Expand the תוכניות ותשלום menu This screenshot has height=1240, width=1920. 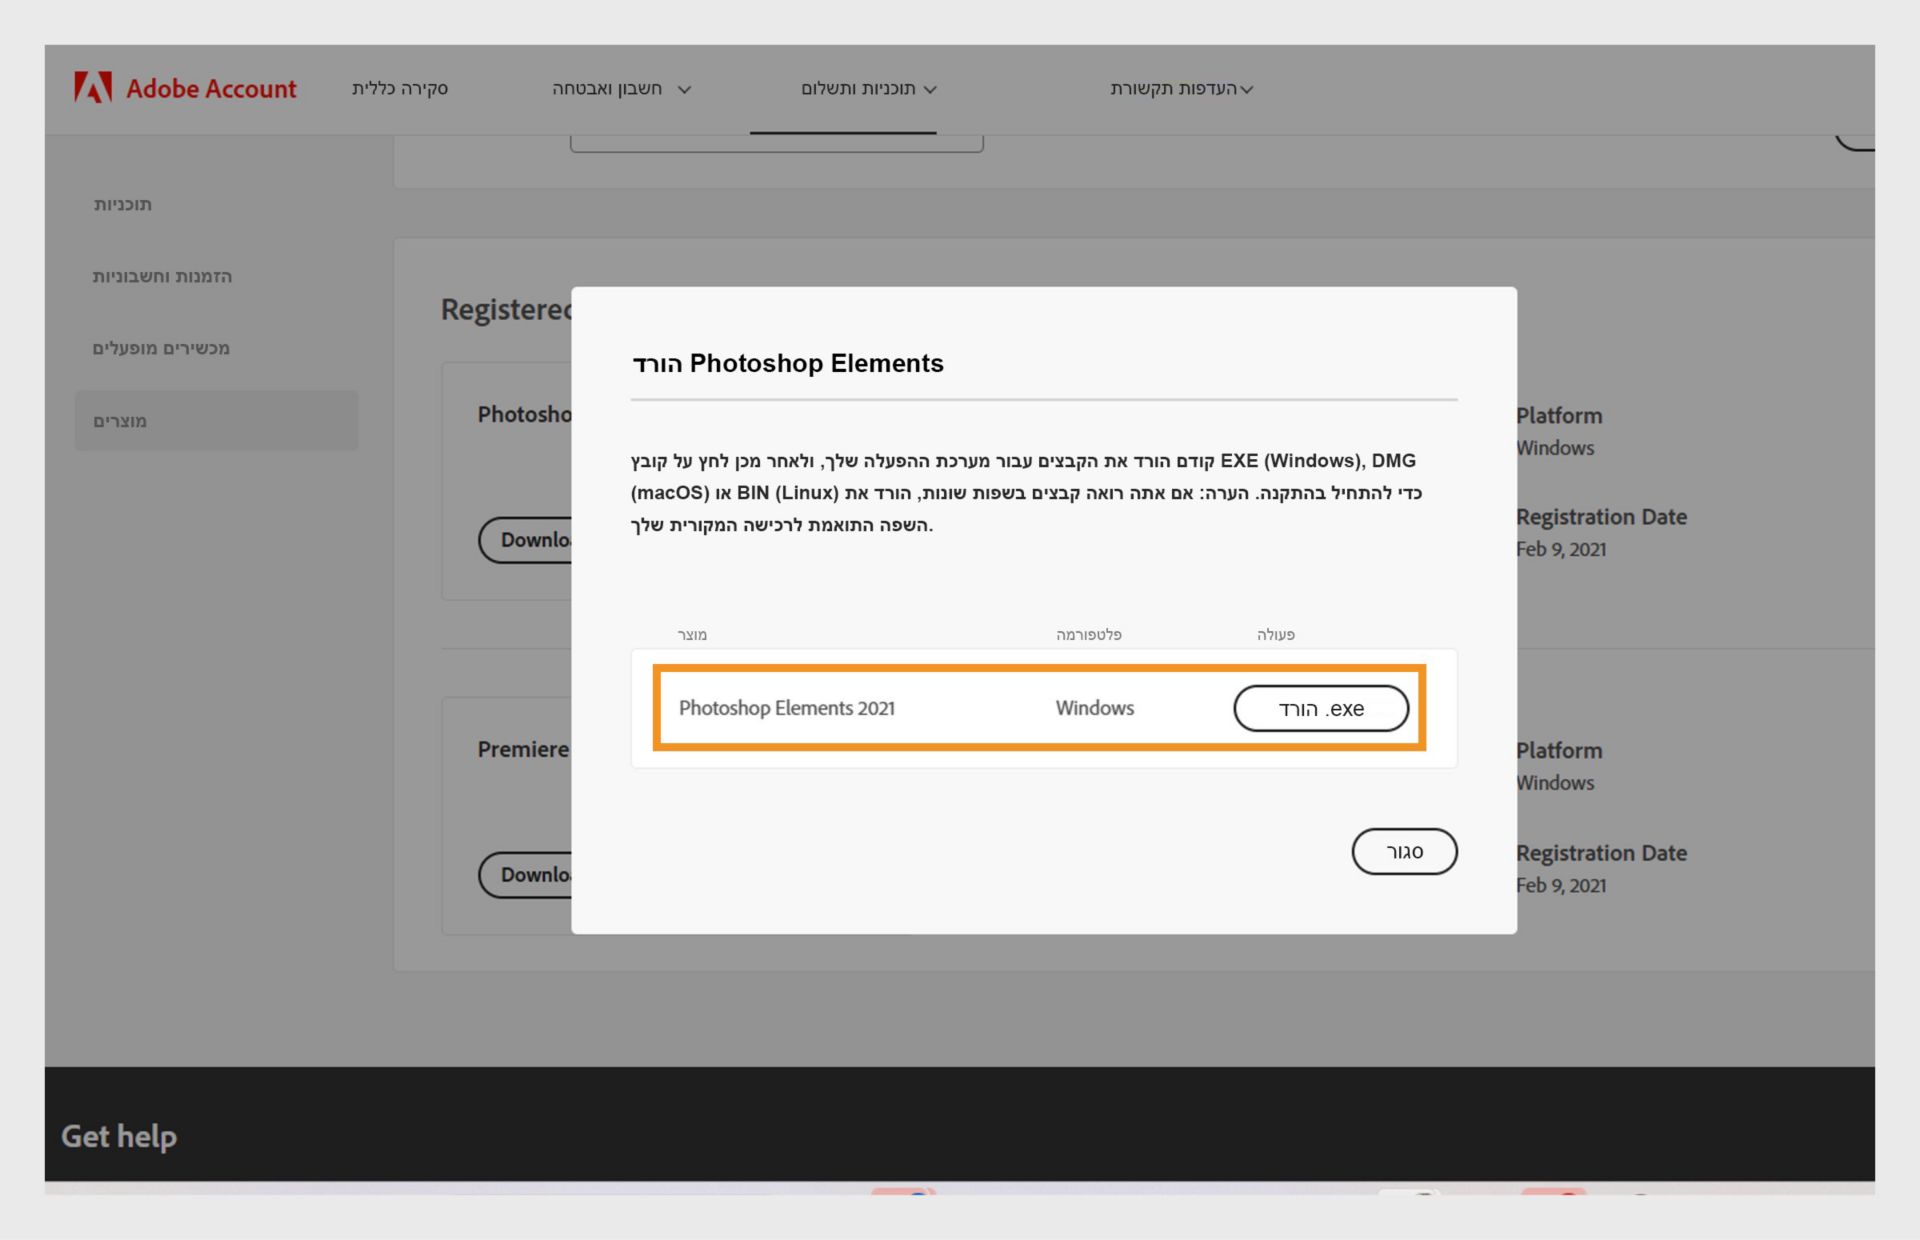[858, 88]
